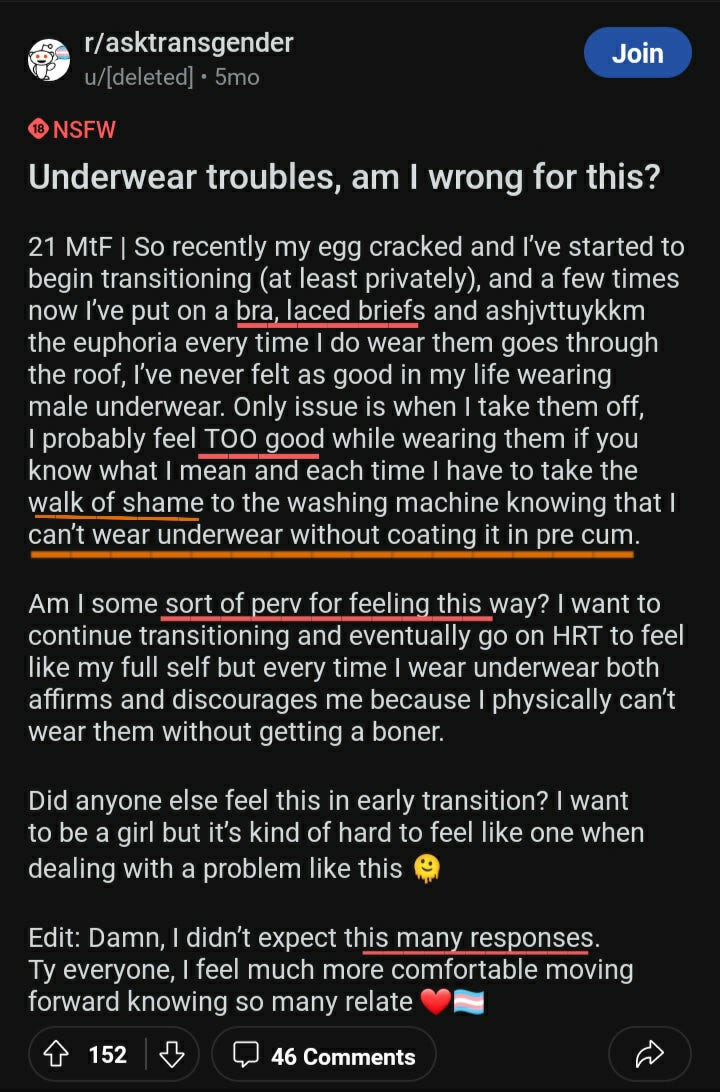Click the 152 vote count
This screenshot has width=720, height=1092.
[x=108, y=1055]
